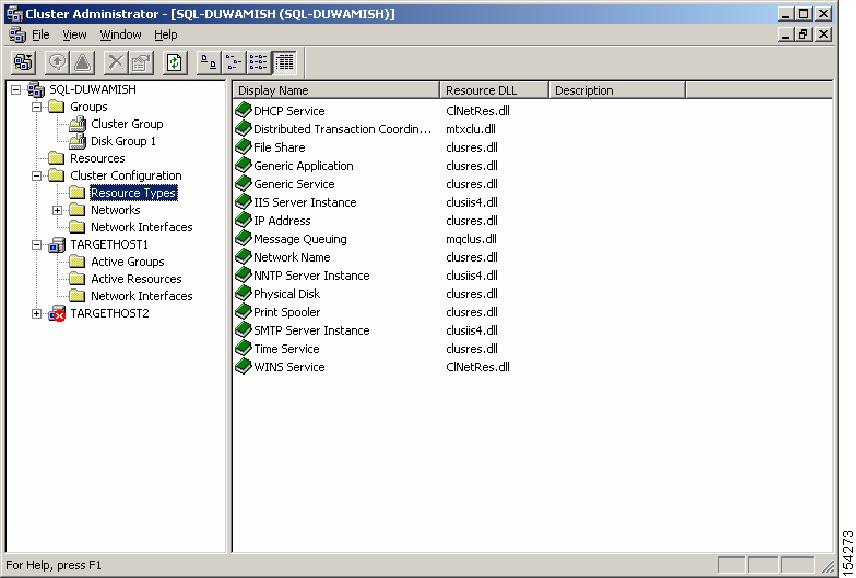Select the IIS Server Instance icon
Image resolution: width=856 pixels, height=578 pixels.
point(243,202)
